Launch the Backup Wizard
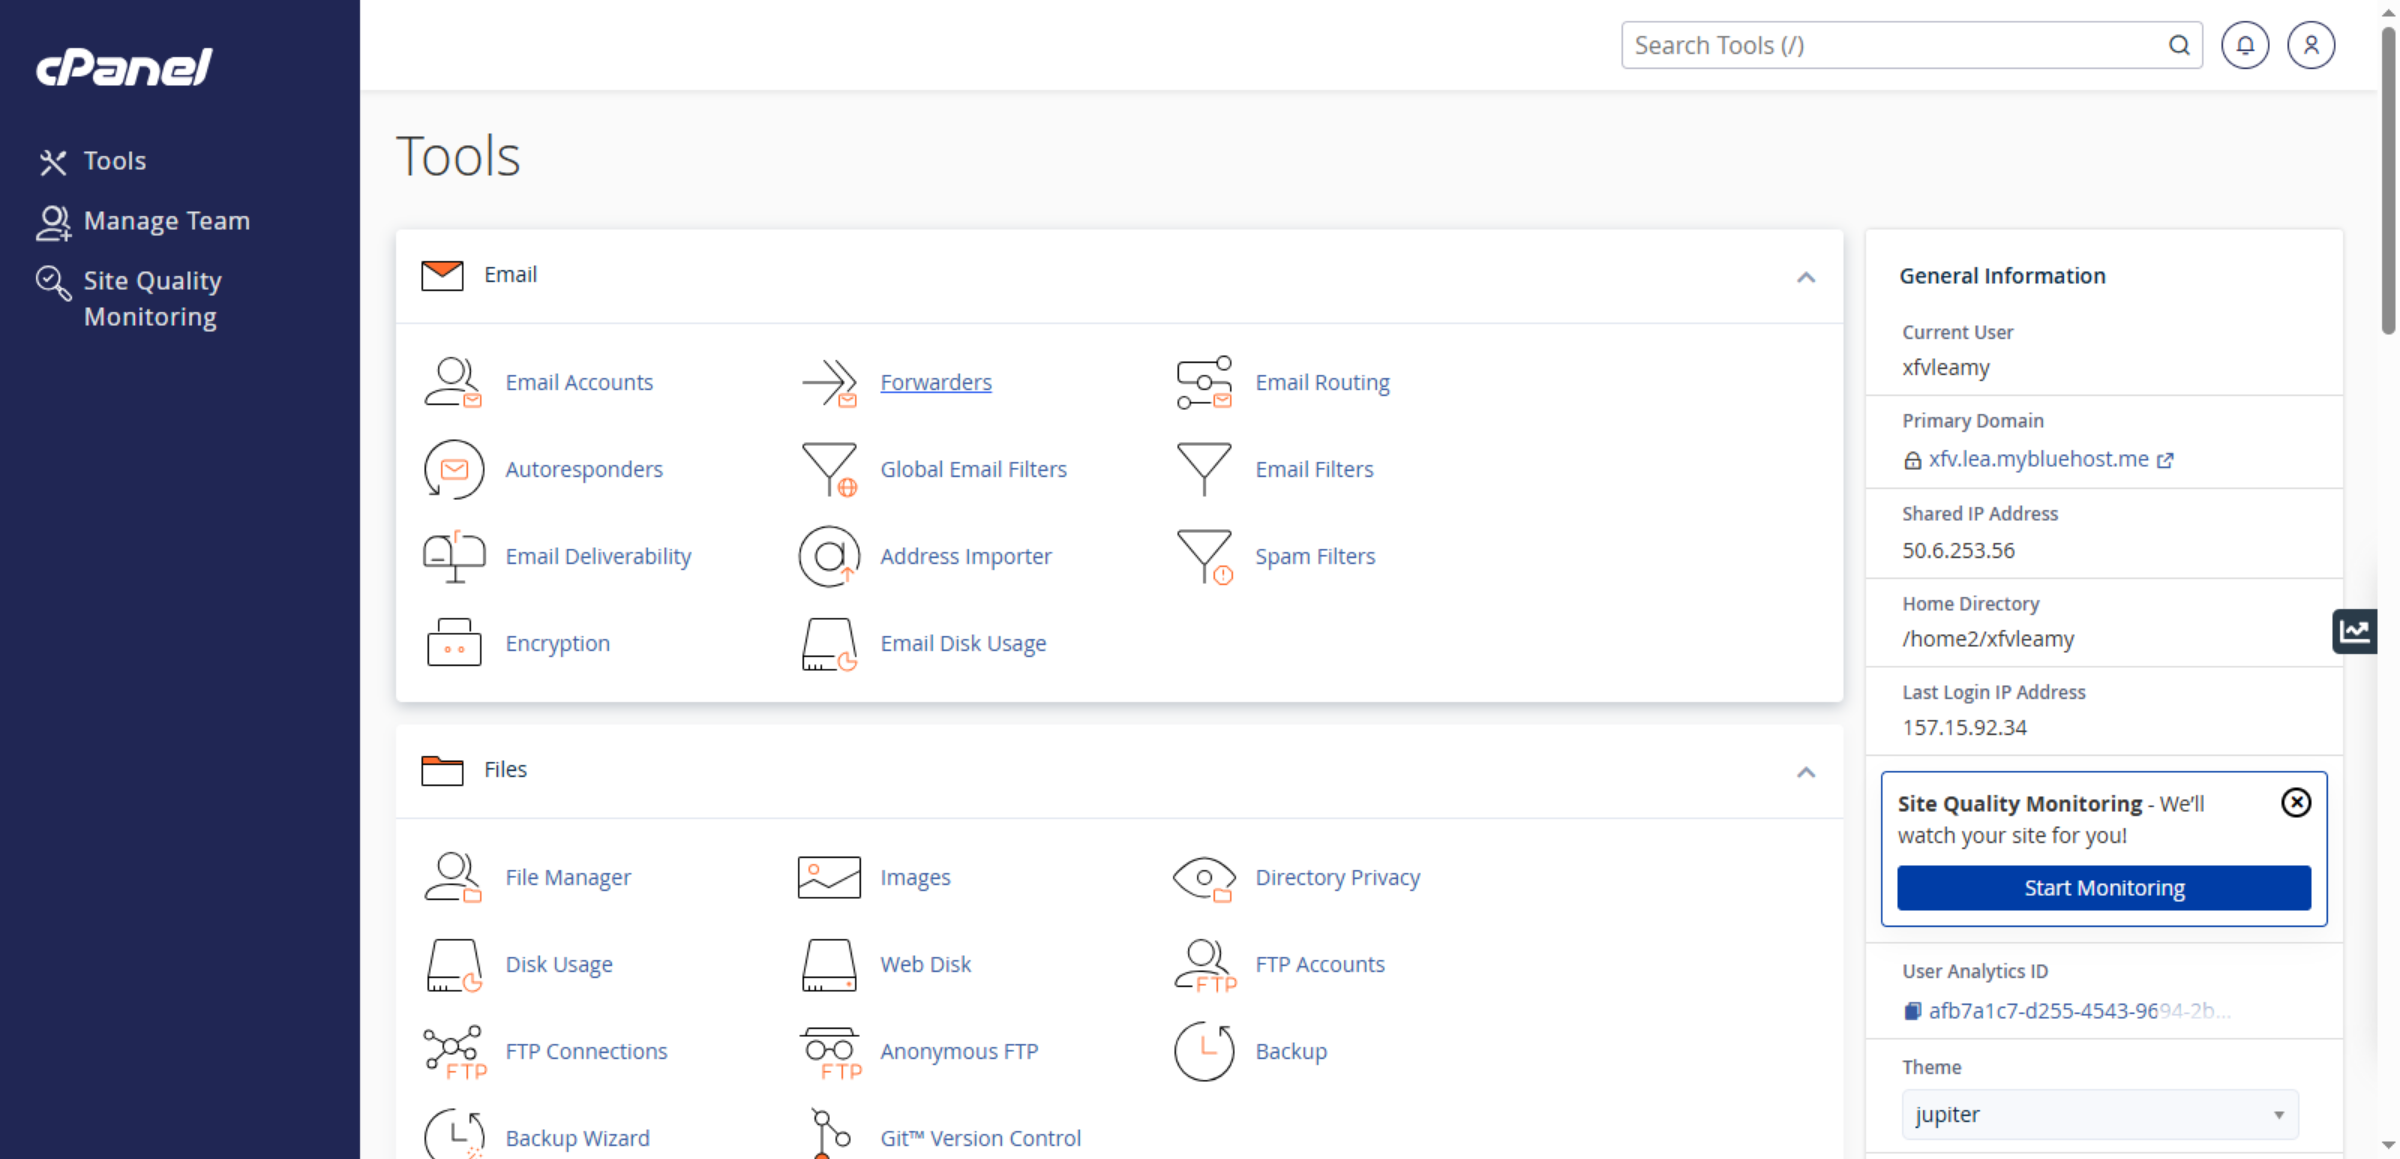This screenshot has height=1159, width=2400. (x=577, y=1138)
